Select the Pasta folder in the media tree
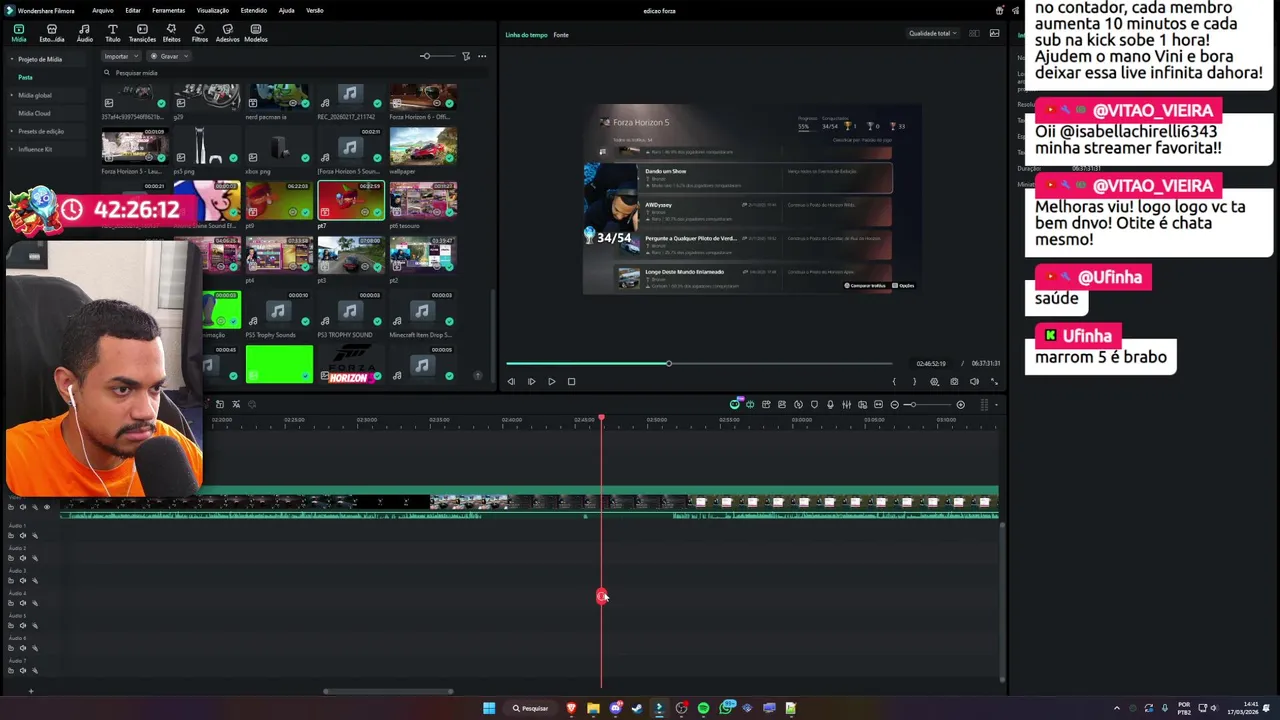The width and height of the screenshot is (1280, 720). click(x=25, y=77)
